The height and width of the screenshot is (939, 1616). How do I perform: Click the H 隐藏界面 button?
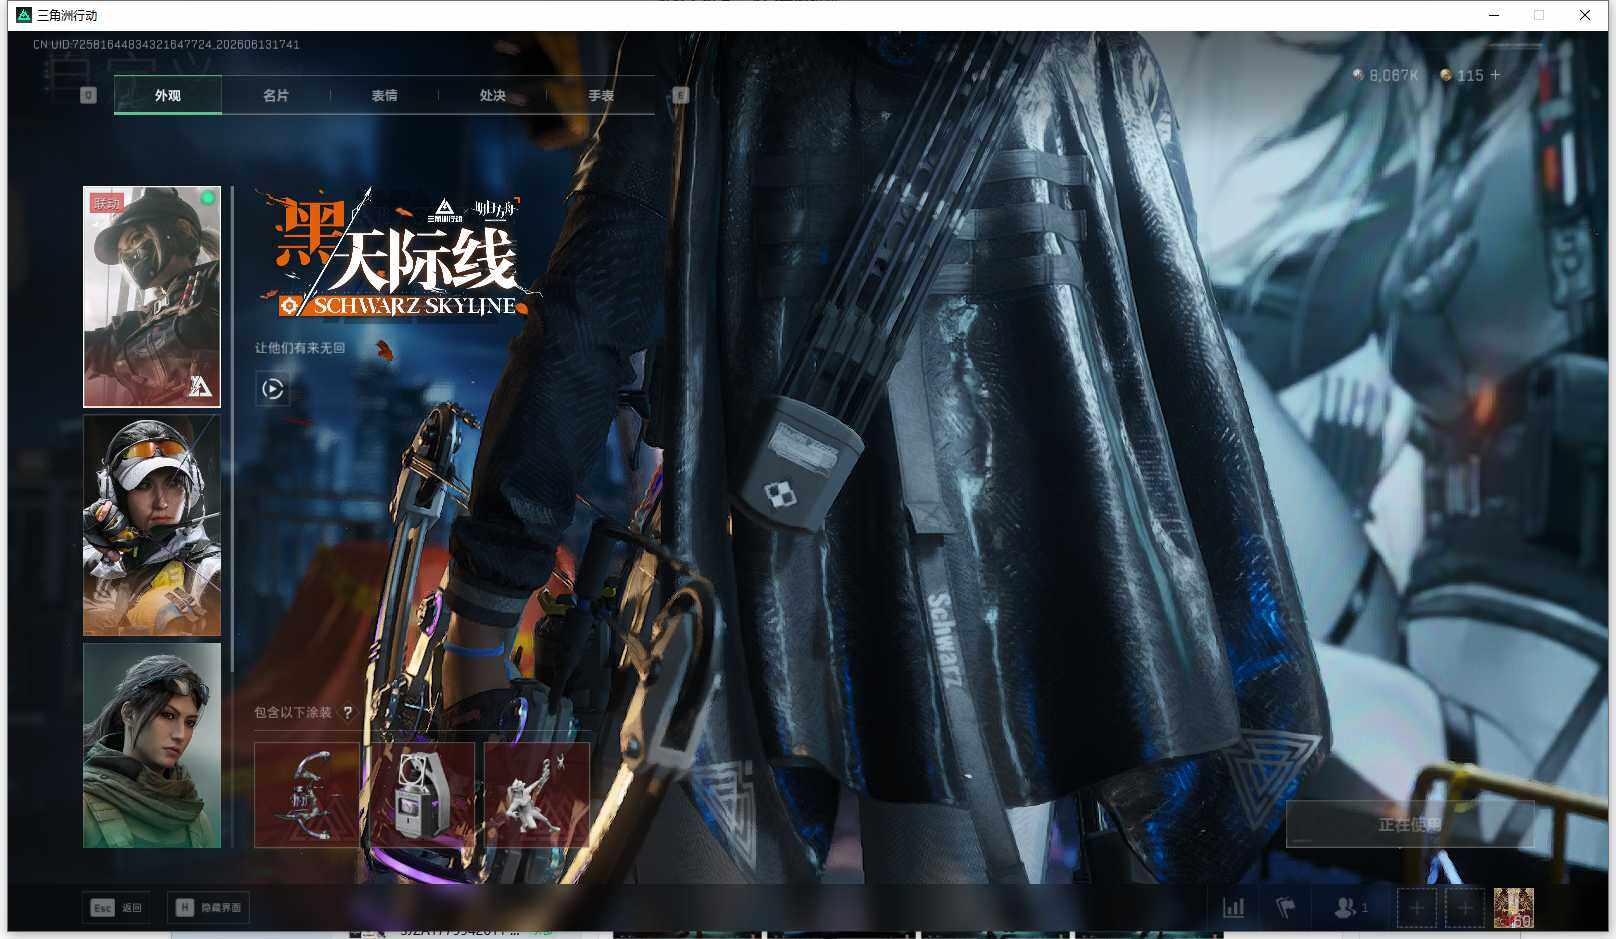click(208, 907)
